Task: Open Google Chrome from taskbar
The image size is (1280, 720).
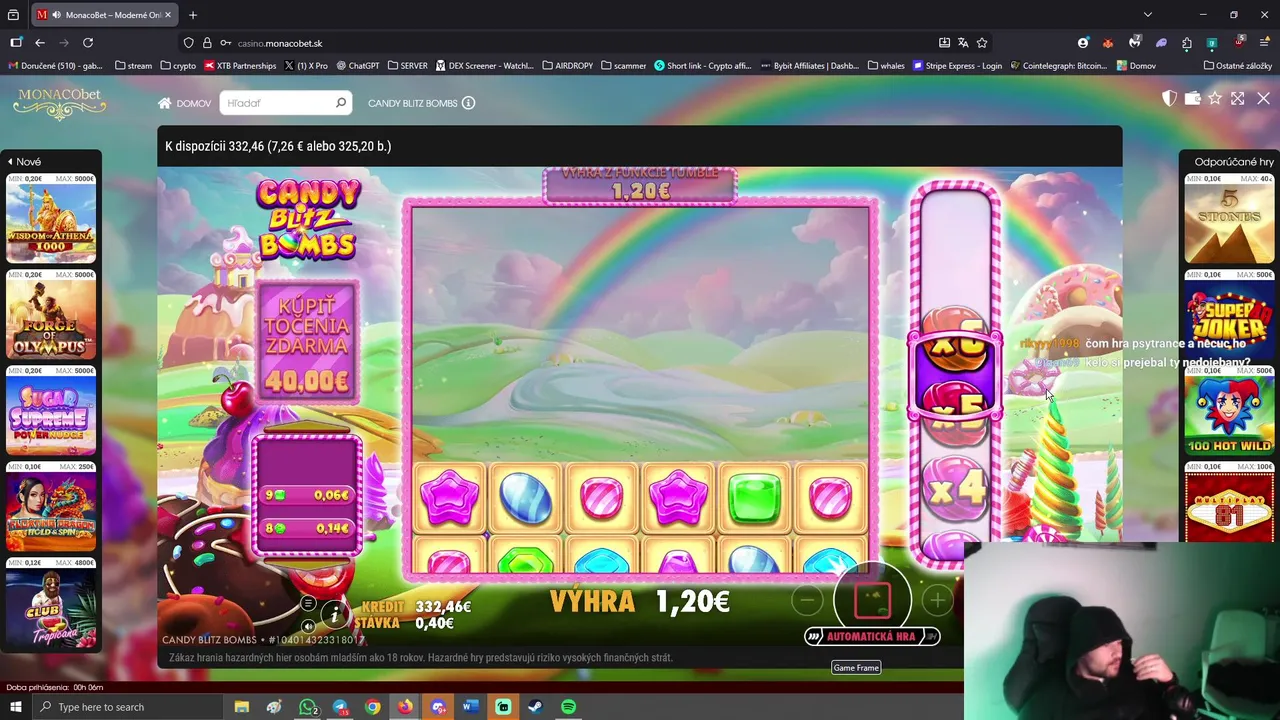Action: (373, 707)
